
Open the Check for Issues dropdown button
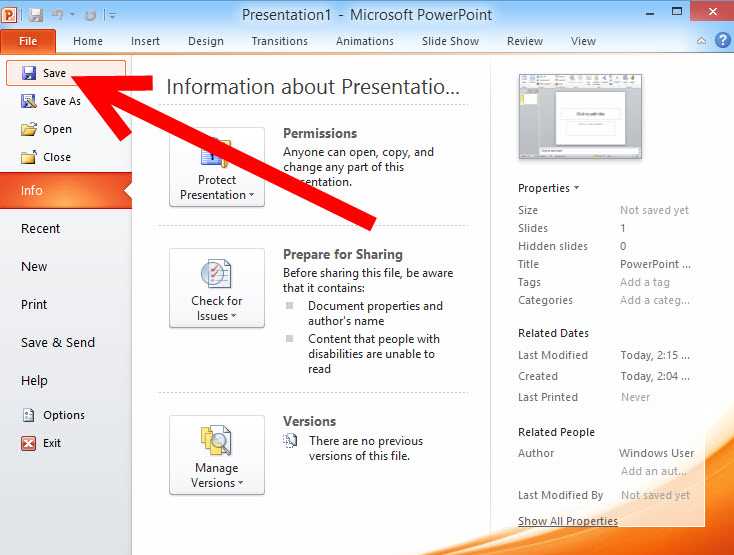[217, 288]
